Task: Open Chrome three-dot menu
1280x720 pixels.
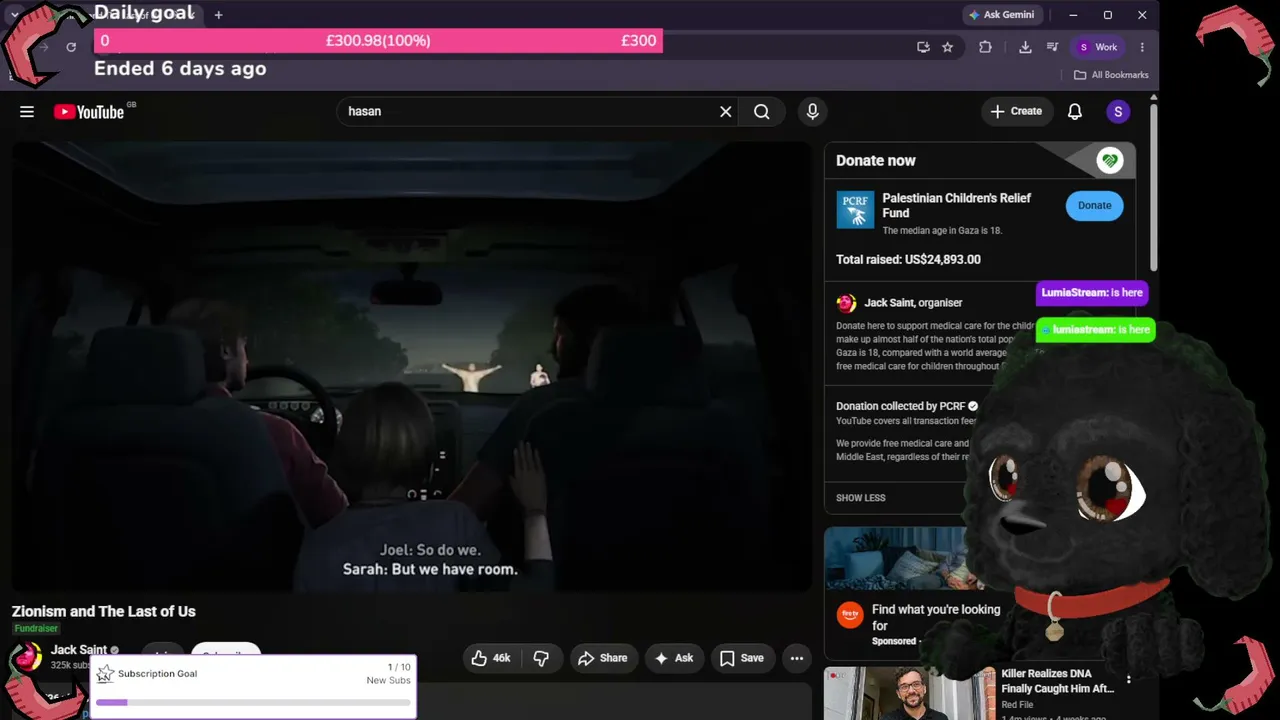Action: pos(1142,47)
